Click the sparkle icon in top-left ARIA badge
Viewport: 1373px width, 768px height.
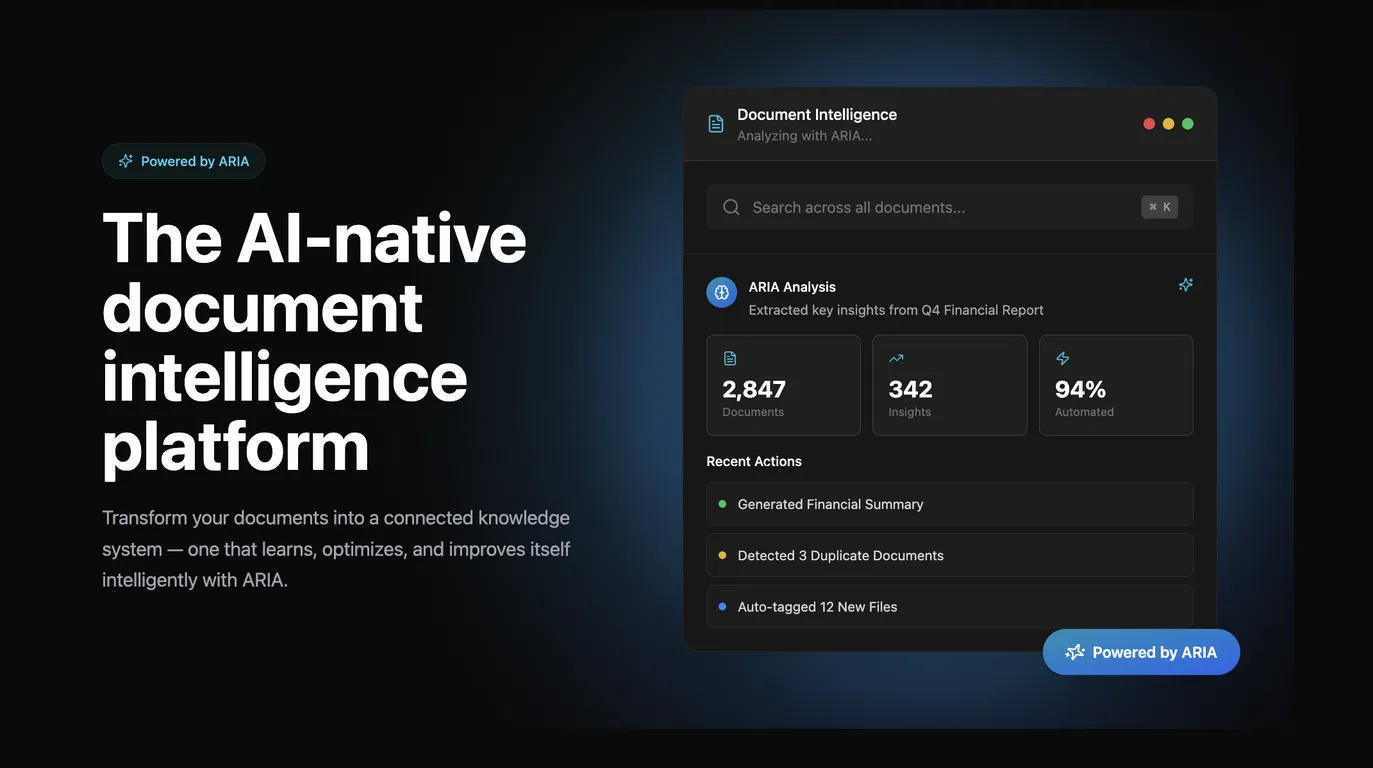coord(126,161)
